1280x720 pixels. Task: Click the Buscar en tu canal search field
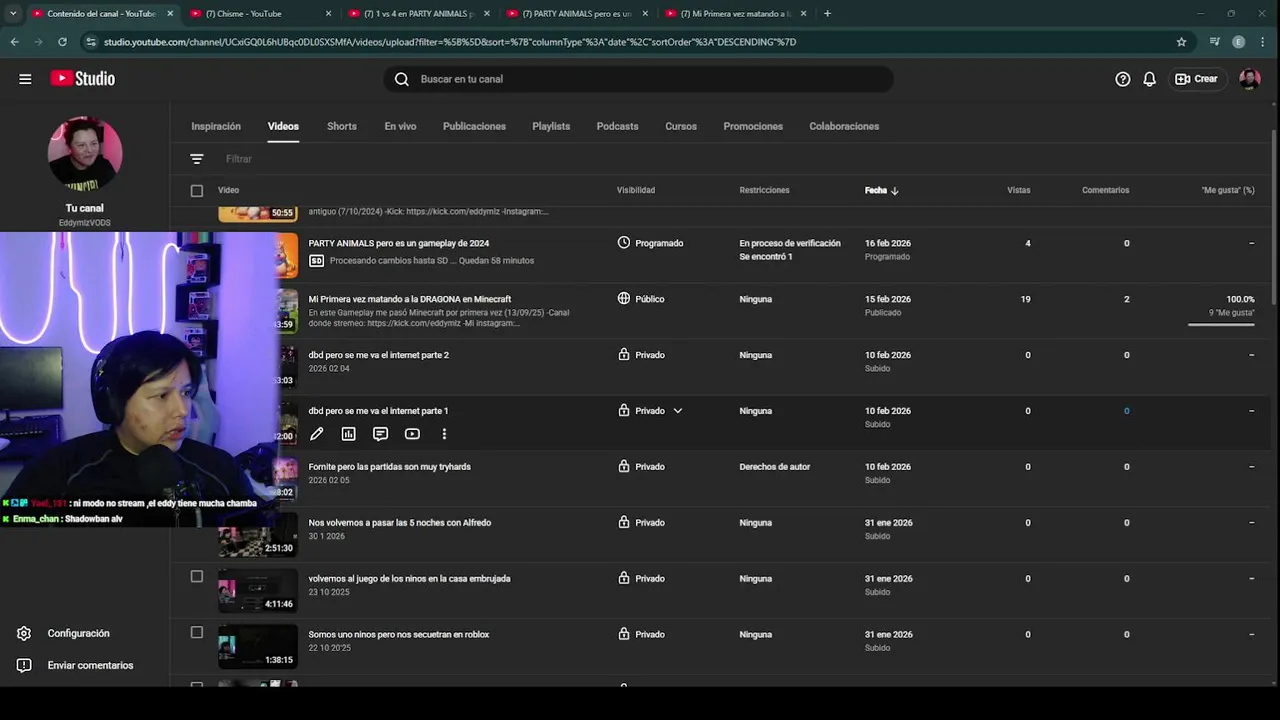click(640, 79)
